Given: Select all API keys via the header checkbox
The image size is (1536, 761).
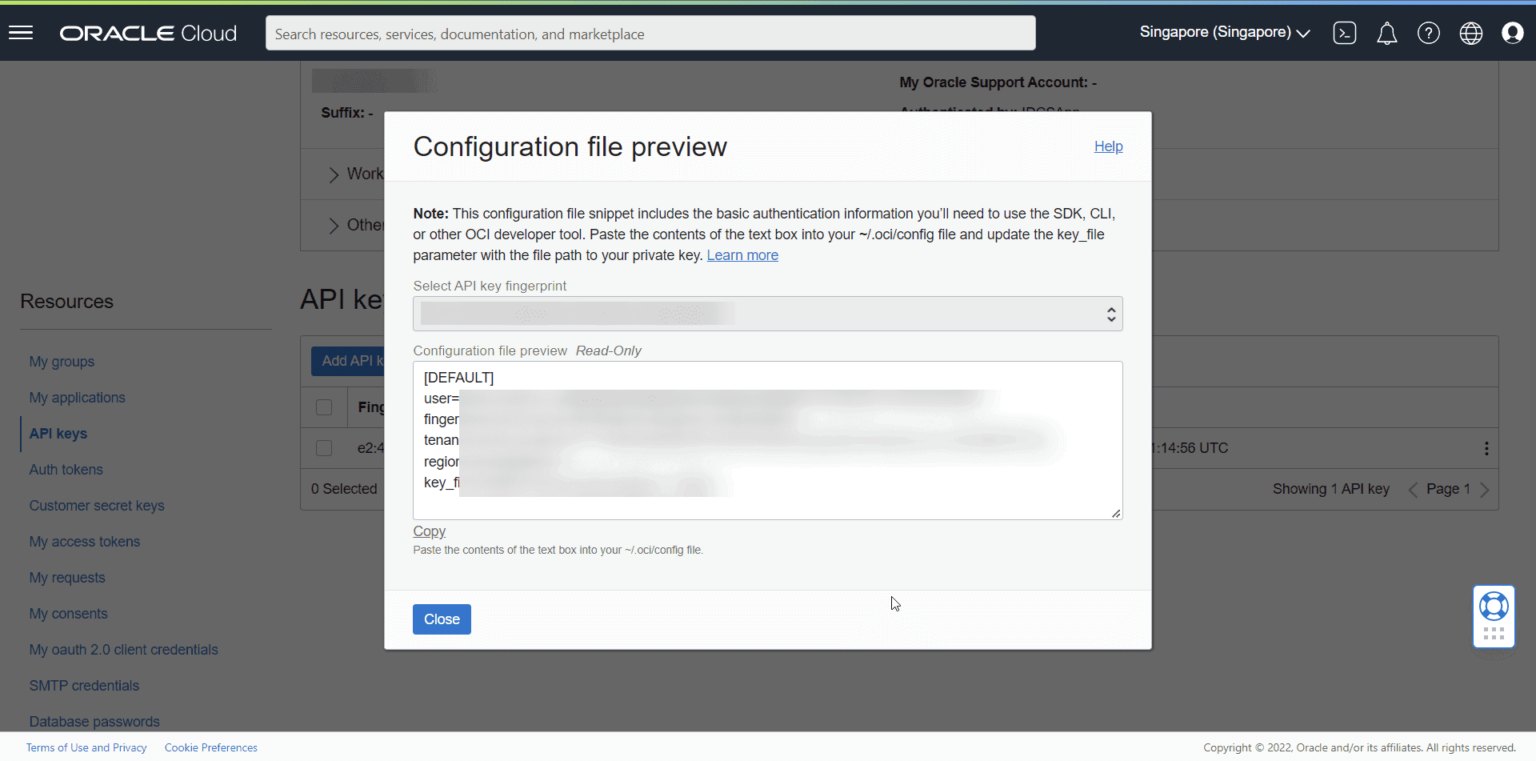Looking at the screenshot, I should (x=324, y=407).
